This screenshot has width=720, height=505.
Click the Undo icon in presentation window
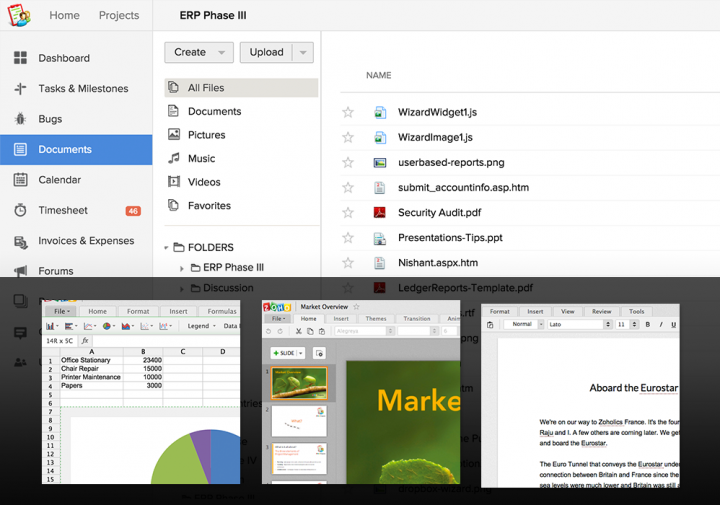269,331
